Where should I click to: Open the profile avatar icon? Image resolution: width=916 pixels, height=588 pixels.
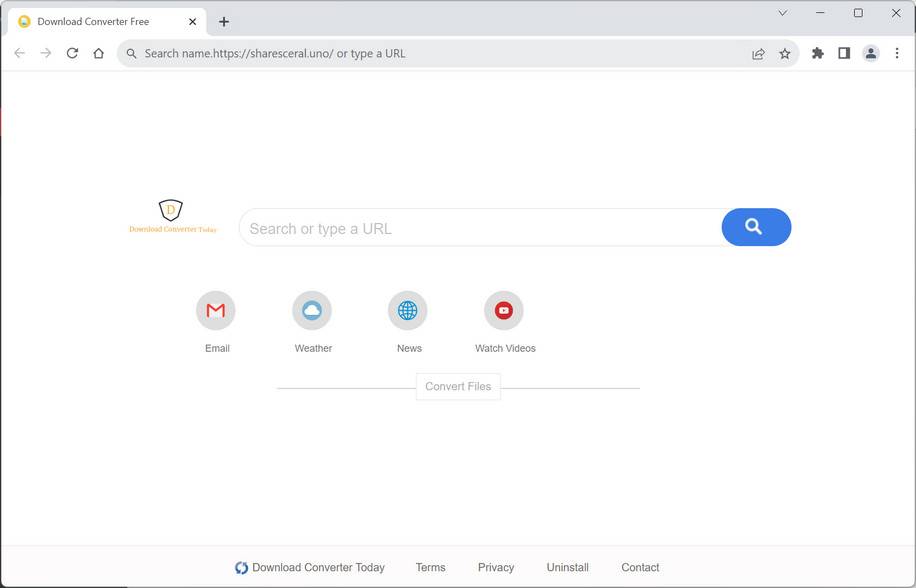pyautogui.click(x=869, y=53)
